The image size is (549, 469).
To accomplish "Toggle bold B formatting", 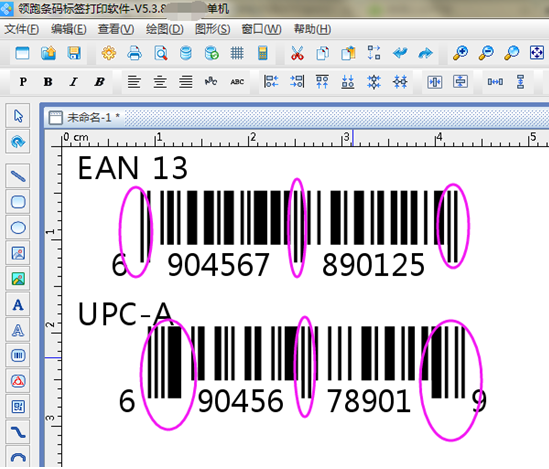I will click(48, 82).
